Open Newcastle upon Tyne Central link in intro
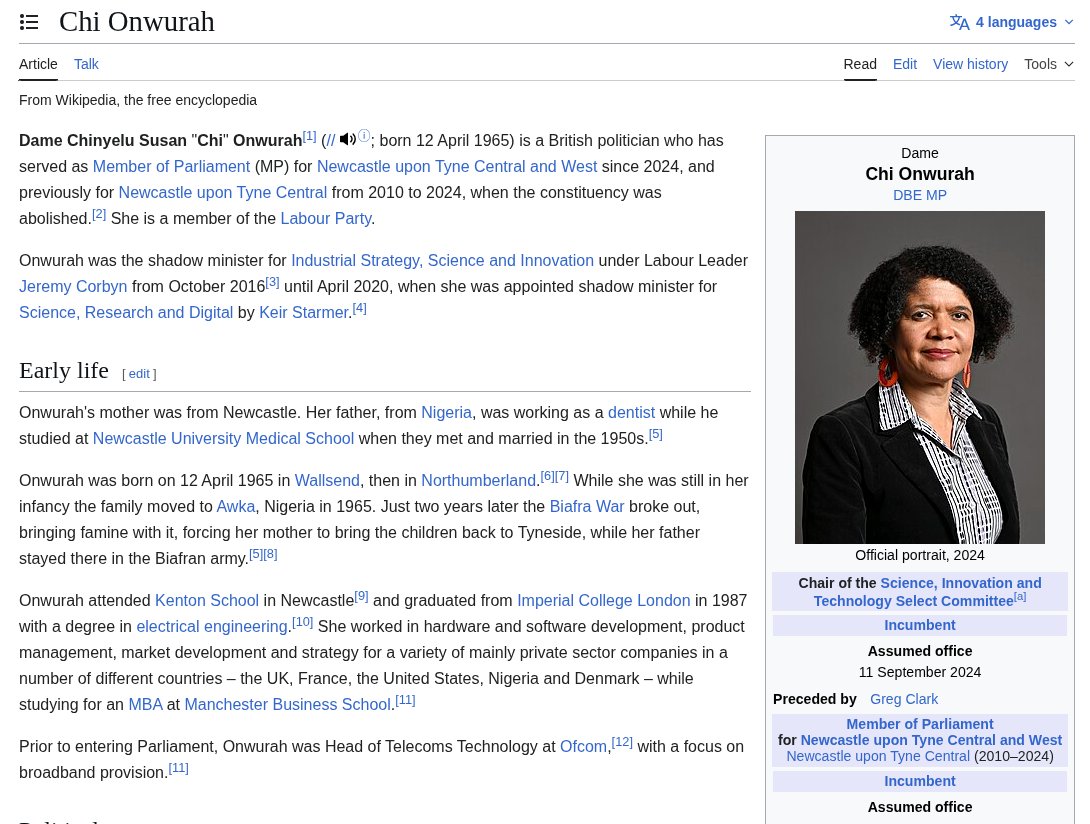 (x=222, y=193)
